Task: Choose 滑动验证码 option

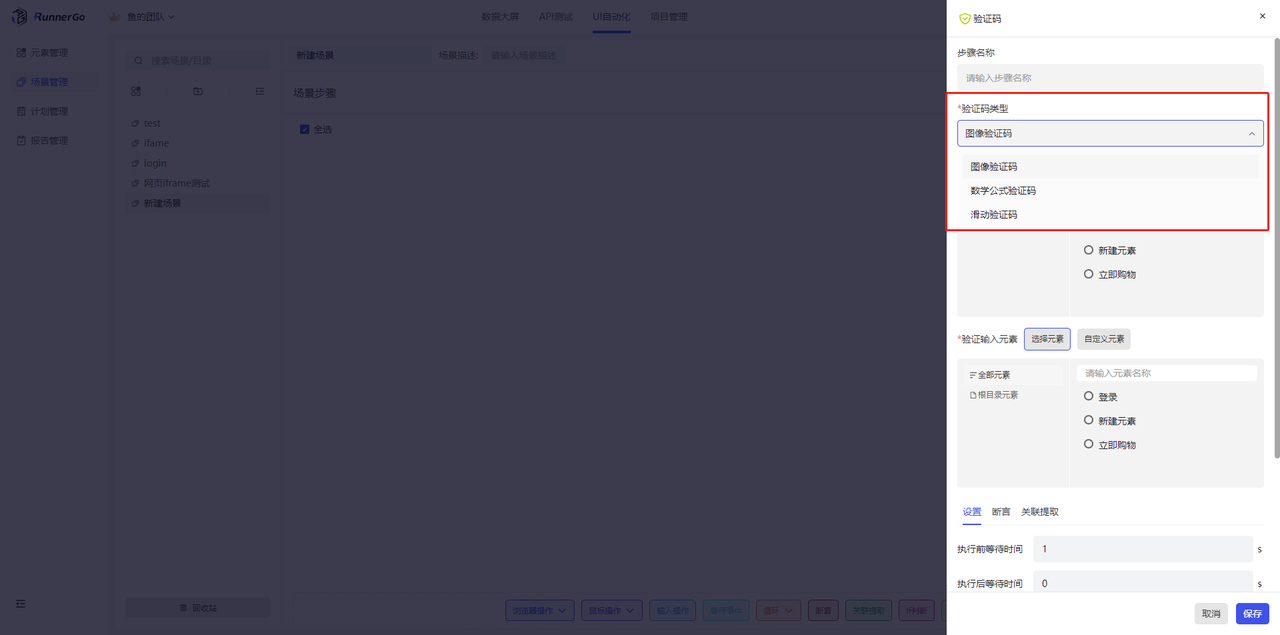Action: click(1110, 215)
